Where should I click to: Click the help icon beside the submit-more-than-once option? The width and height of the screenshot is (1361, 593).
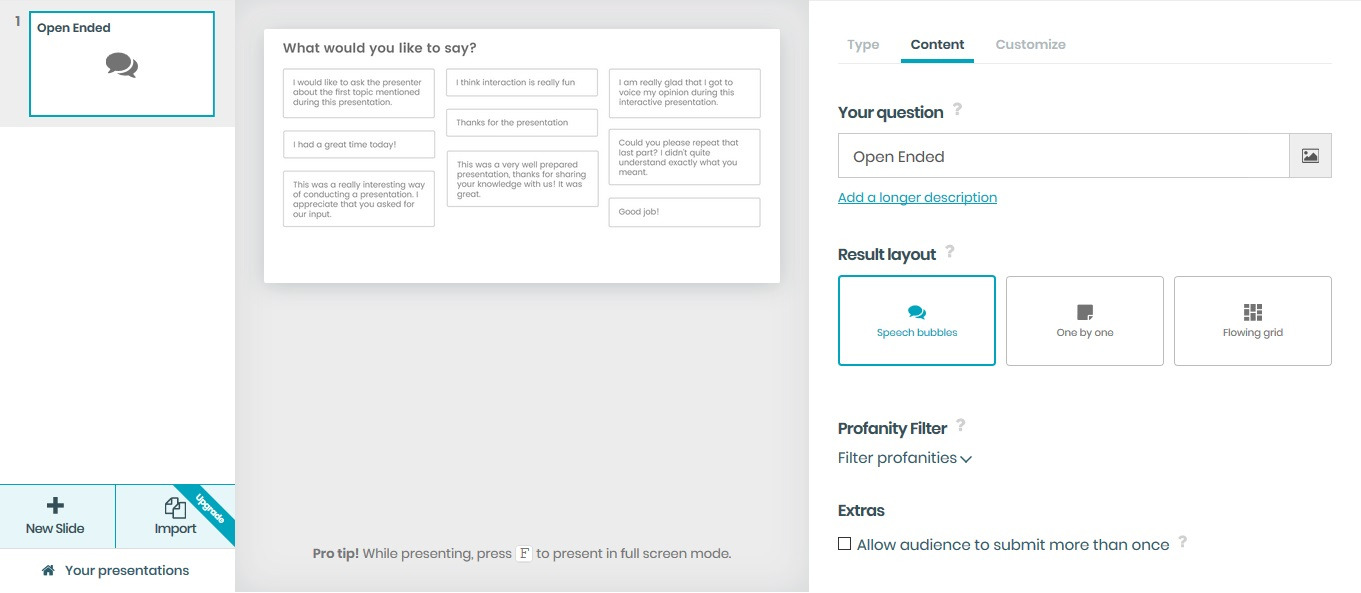(x=1183, y=543)
